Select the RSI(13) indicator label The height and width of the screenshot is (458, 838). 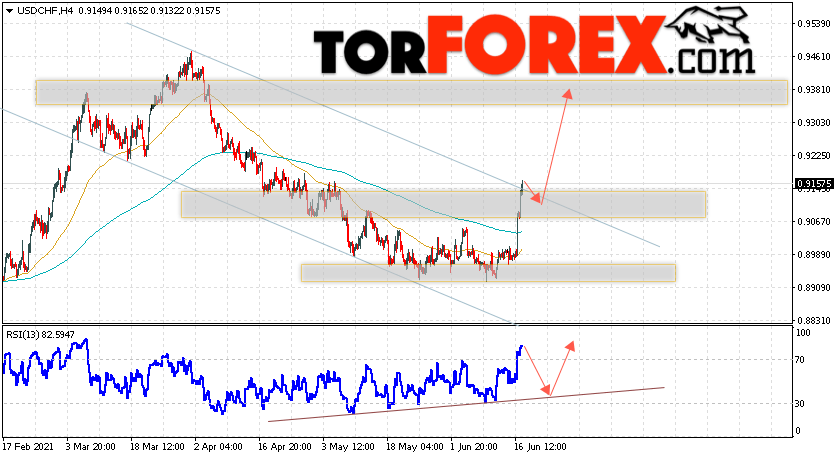click(x=41, y=335)
